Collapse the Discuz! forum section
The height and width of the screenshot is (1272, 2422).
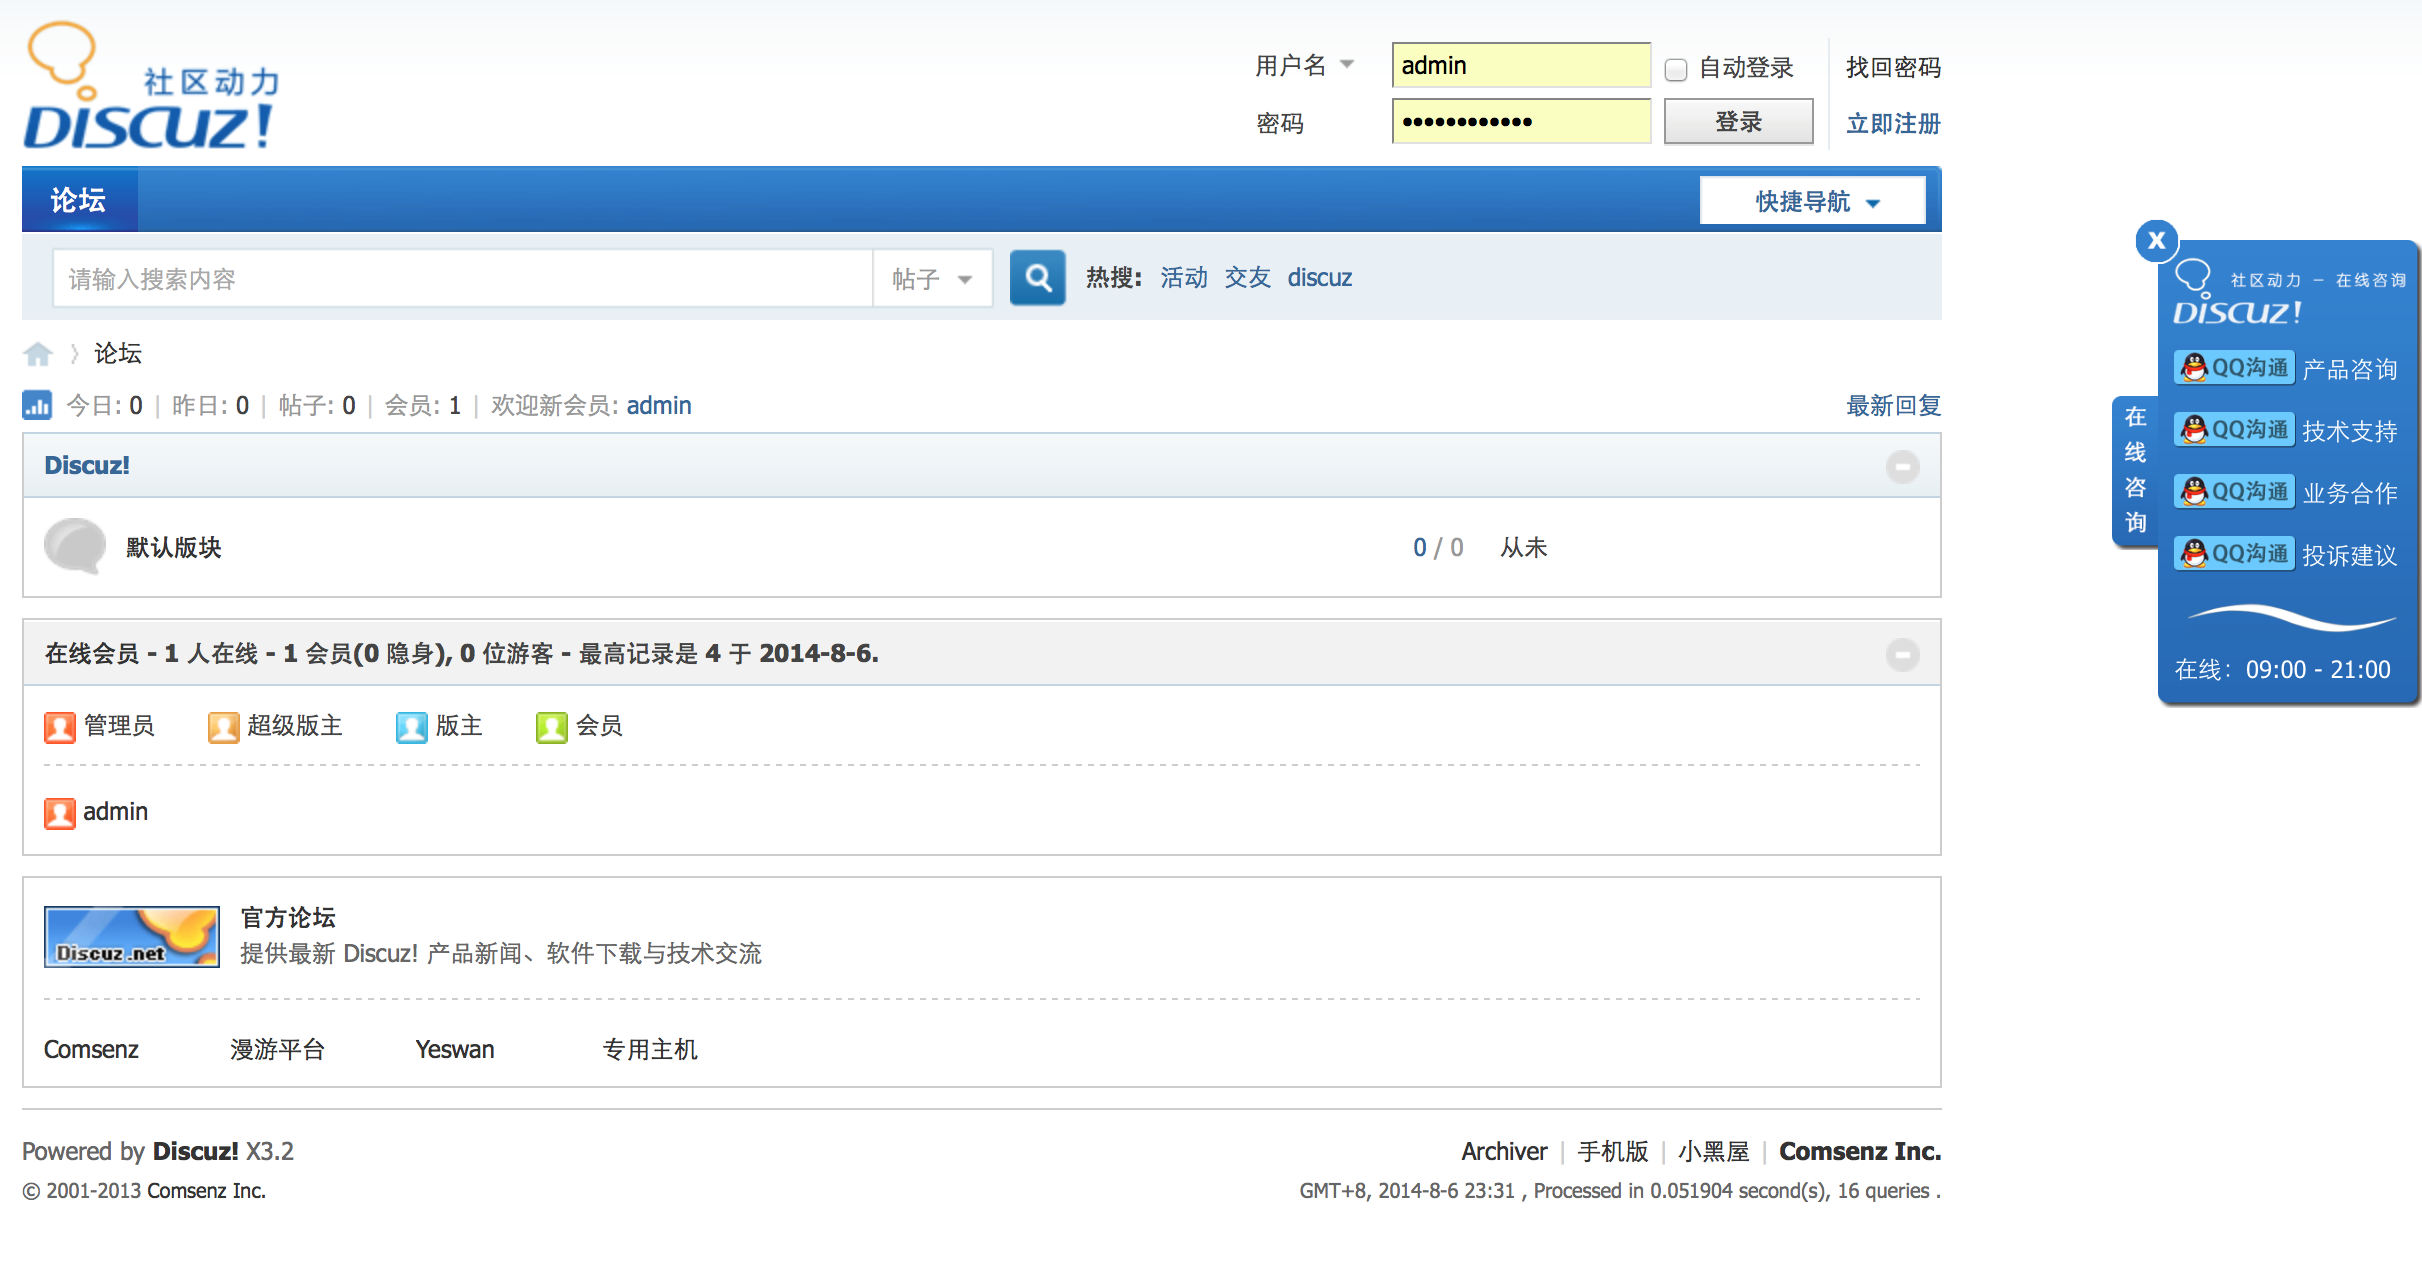point(1904,465)
